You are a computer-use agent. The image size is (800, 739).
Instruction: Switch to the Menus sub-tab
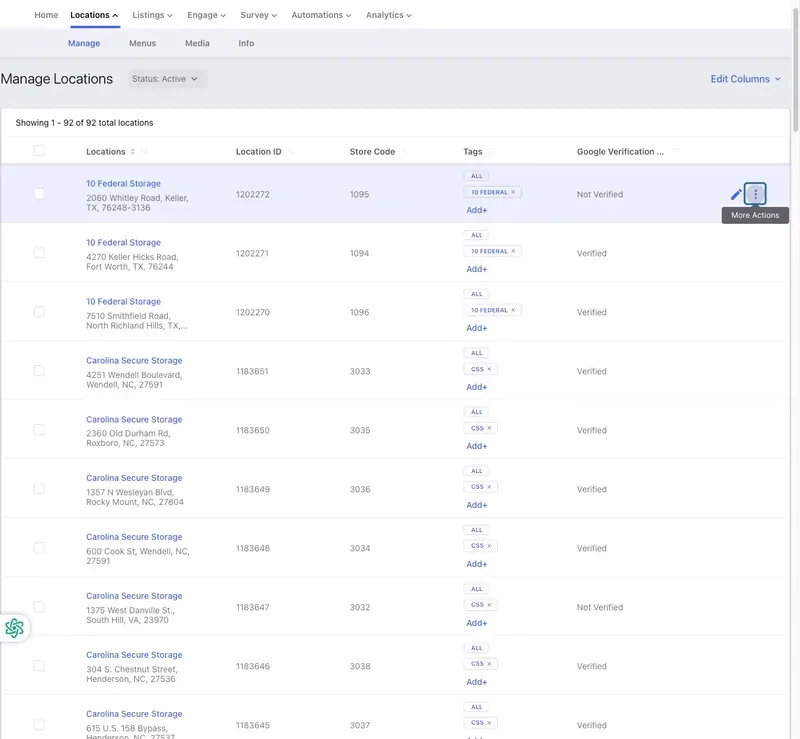[x=142, y=43]
